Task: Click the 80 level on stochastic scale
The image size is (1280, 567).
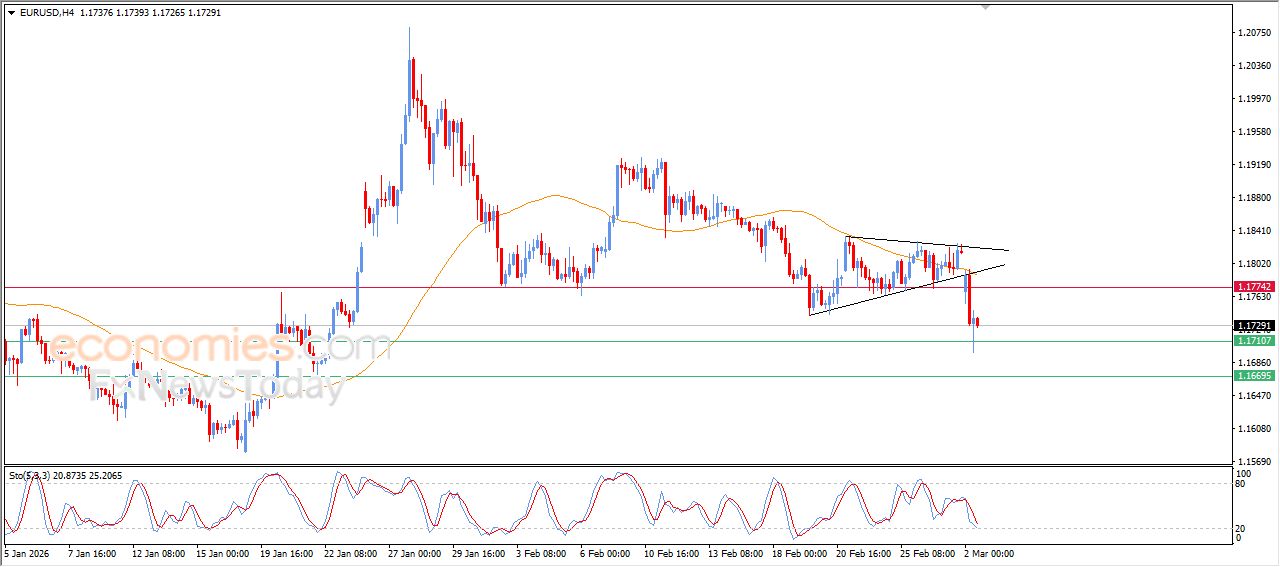Action: 1243,485
